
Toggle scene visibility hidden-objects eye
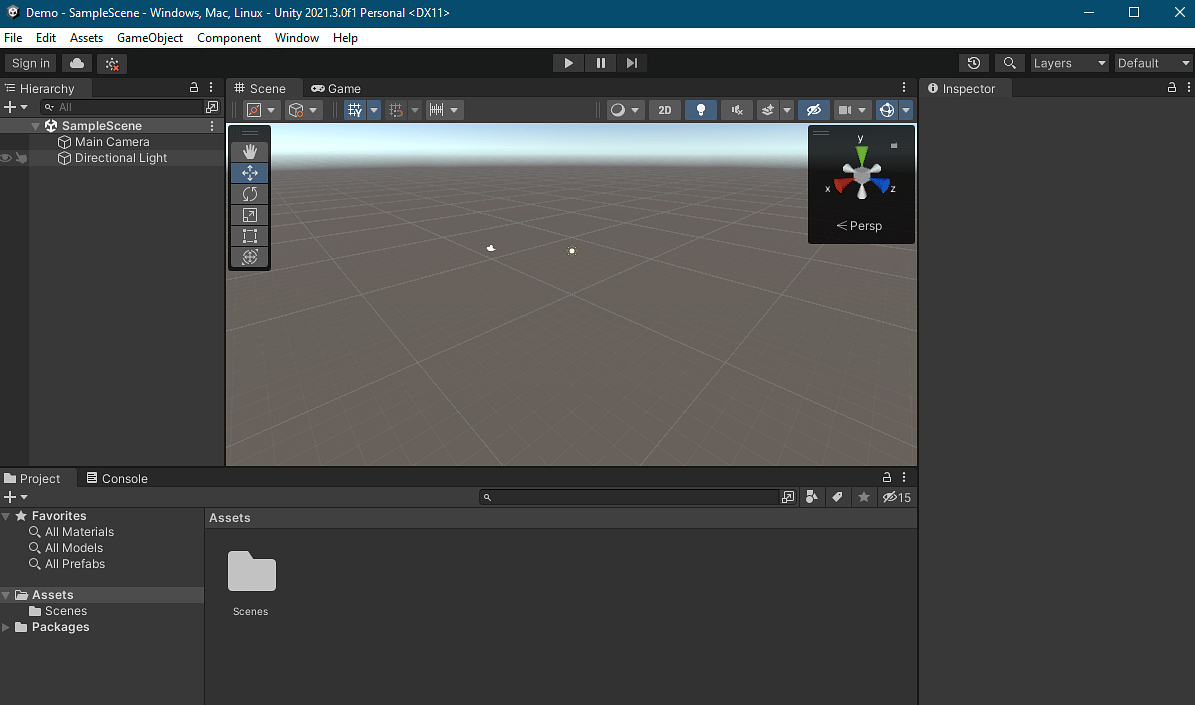coord(814,110)
